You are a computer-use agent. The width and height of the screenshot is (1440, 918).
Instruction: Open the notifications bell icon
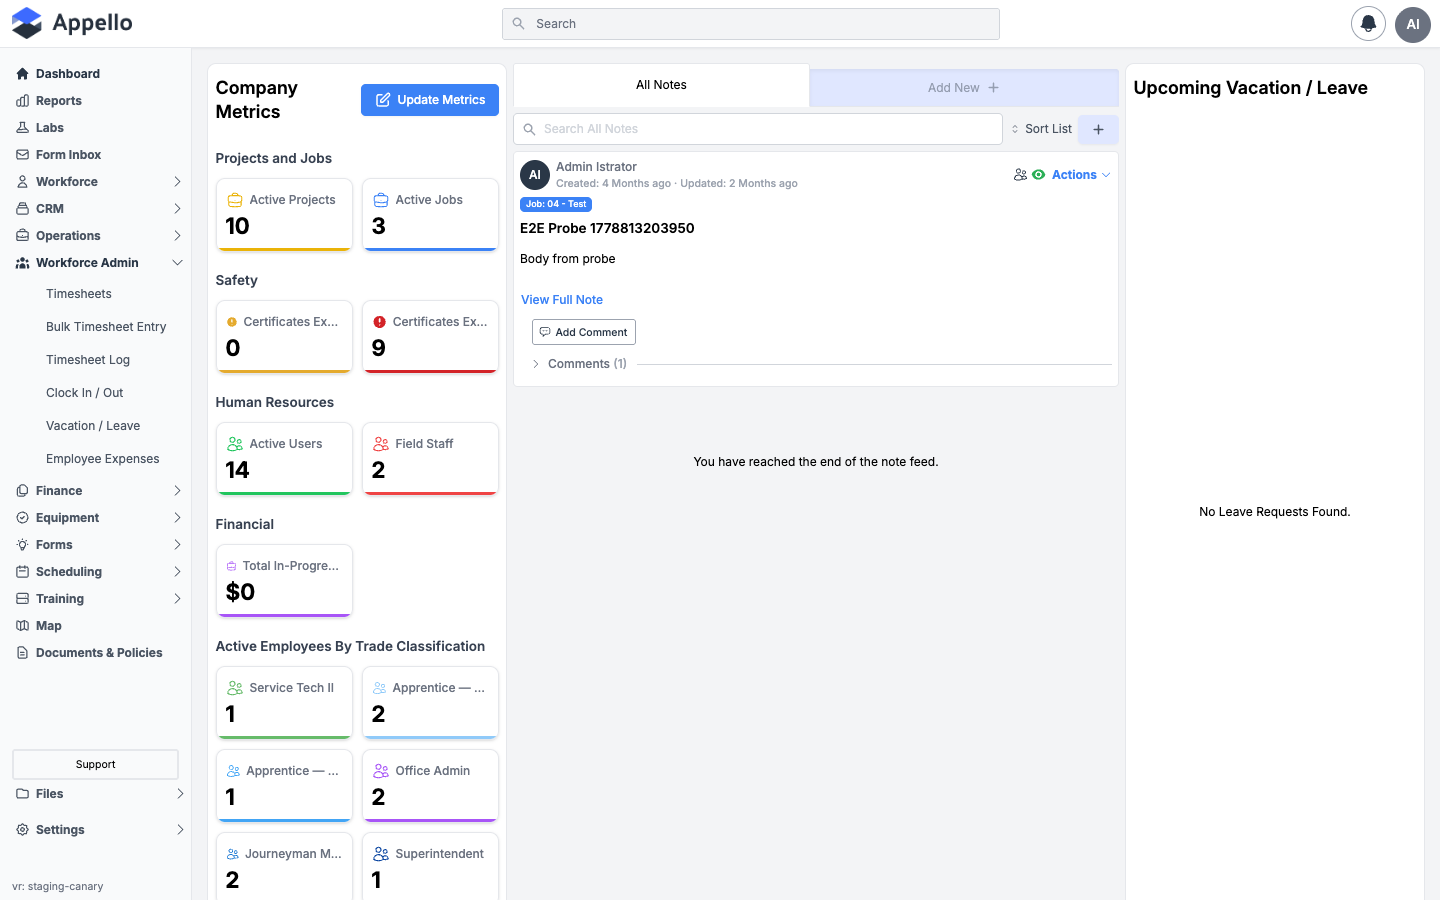click(1368, 24)
